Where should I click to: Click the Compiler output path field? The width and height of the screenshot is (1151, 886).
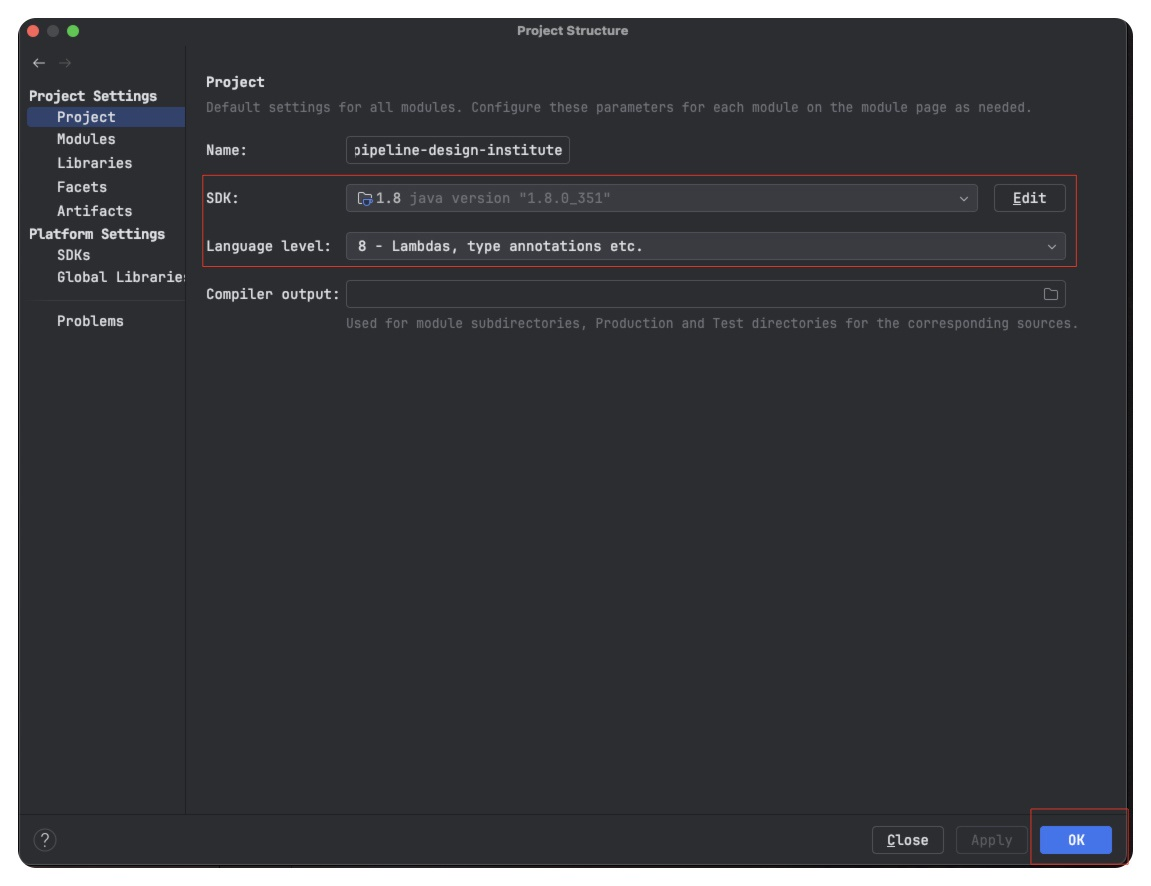coord(690,294)
